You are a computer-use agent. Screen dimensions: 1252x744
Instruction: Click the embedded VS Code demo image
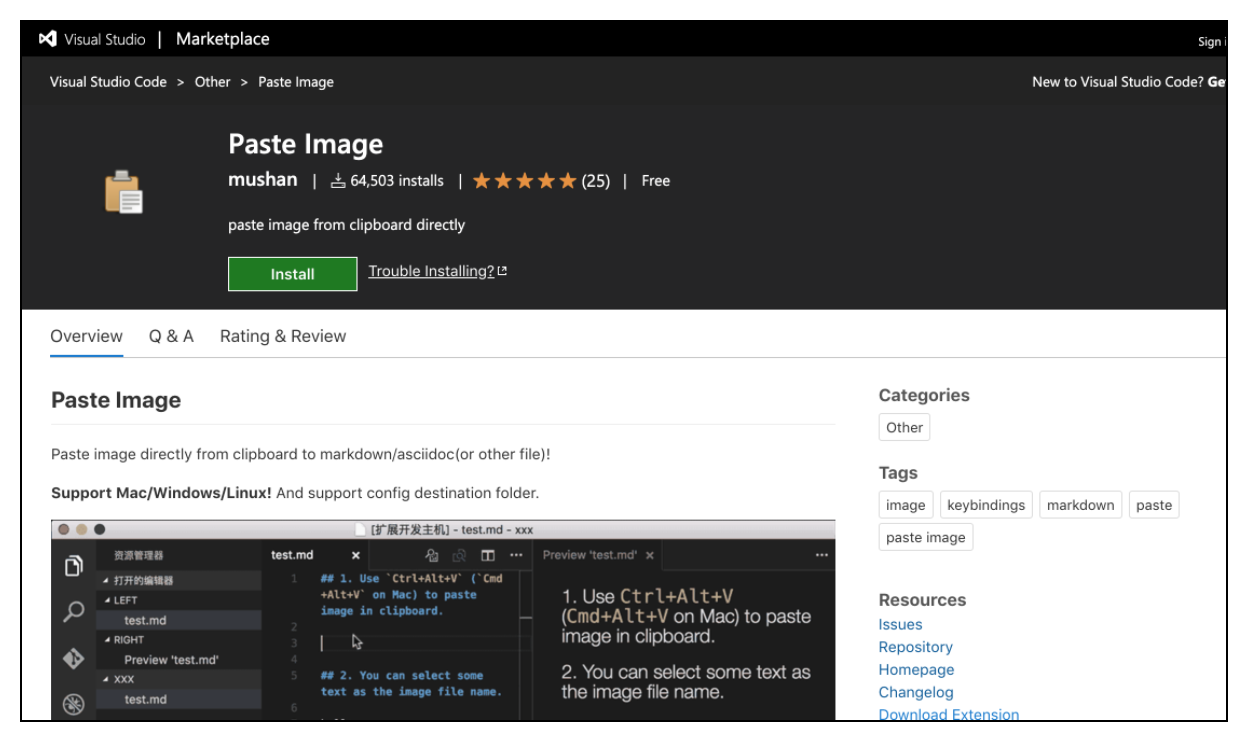point(443,620)
